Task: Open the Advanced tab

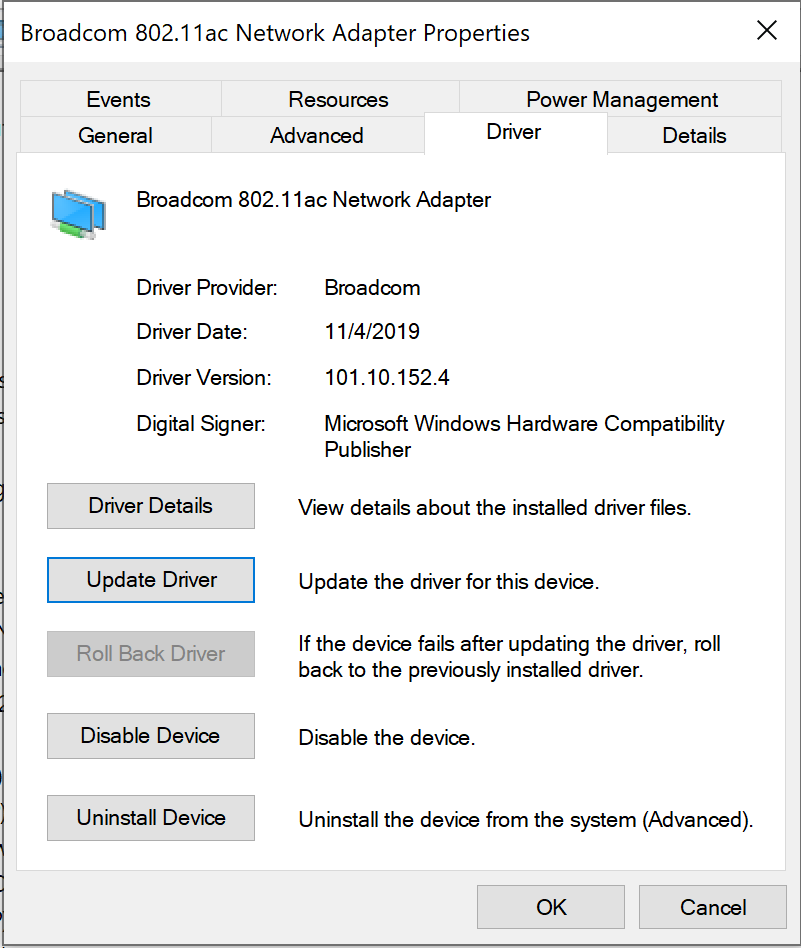Action: 316,136
